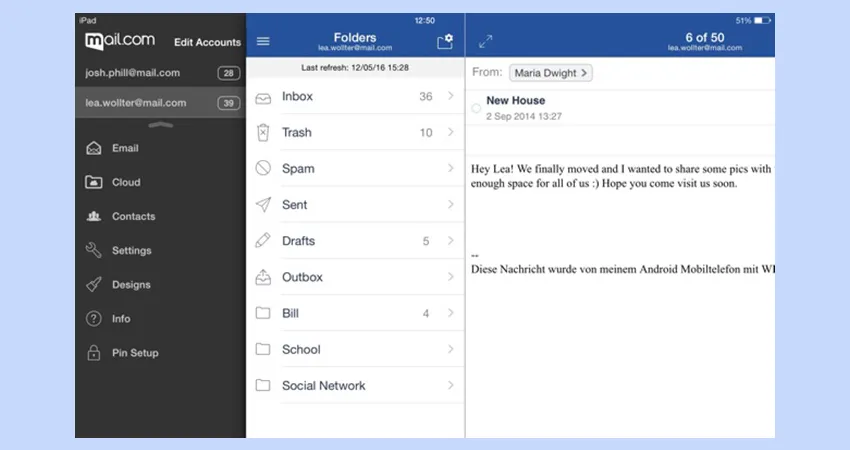The image size is (850, 450).
Task: Open the Settings menu item
Action: (131, 251)
